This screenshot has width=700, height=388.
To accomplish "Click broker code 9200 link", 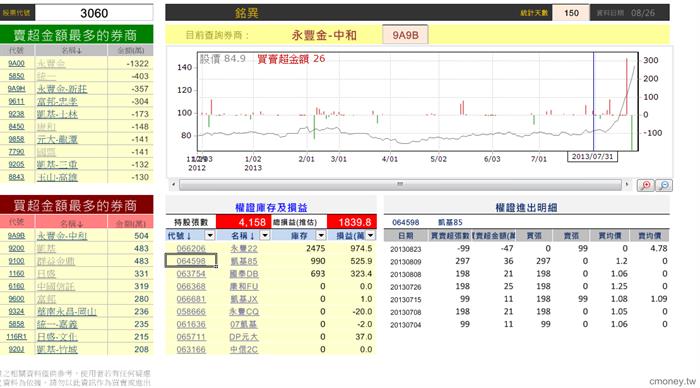I will click(16, 248).
